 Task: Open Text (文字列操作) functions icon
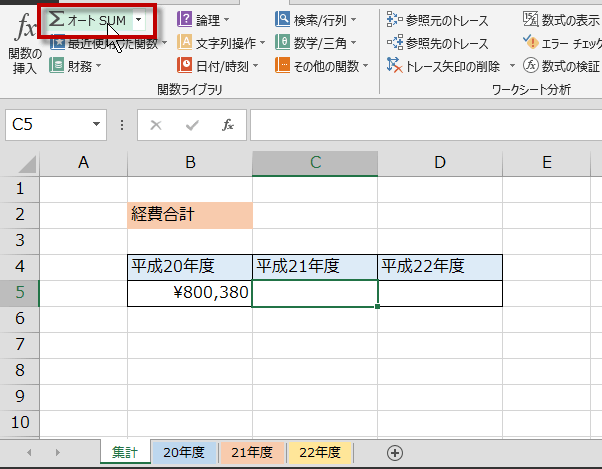pos(184,43)
